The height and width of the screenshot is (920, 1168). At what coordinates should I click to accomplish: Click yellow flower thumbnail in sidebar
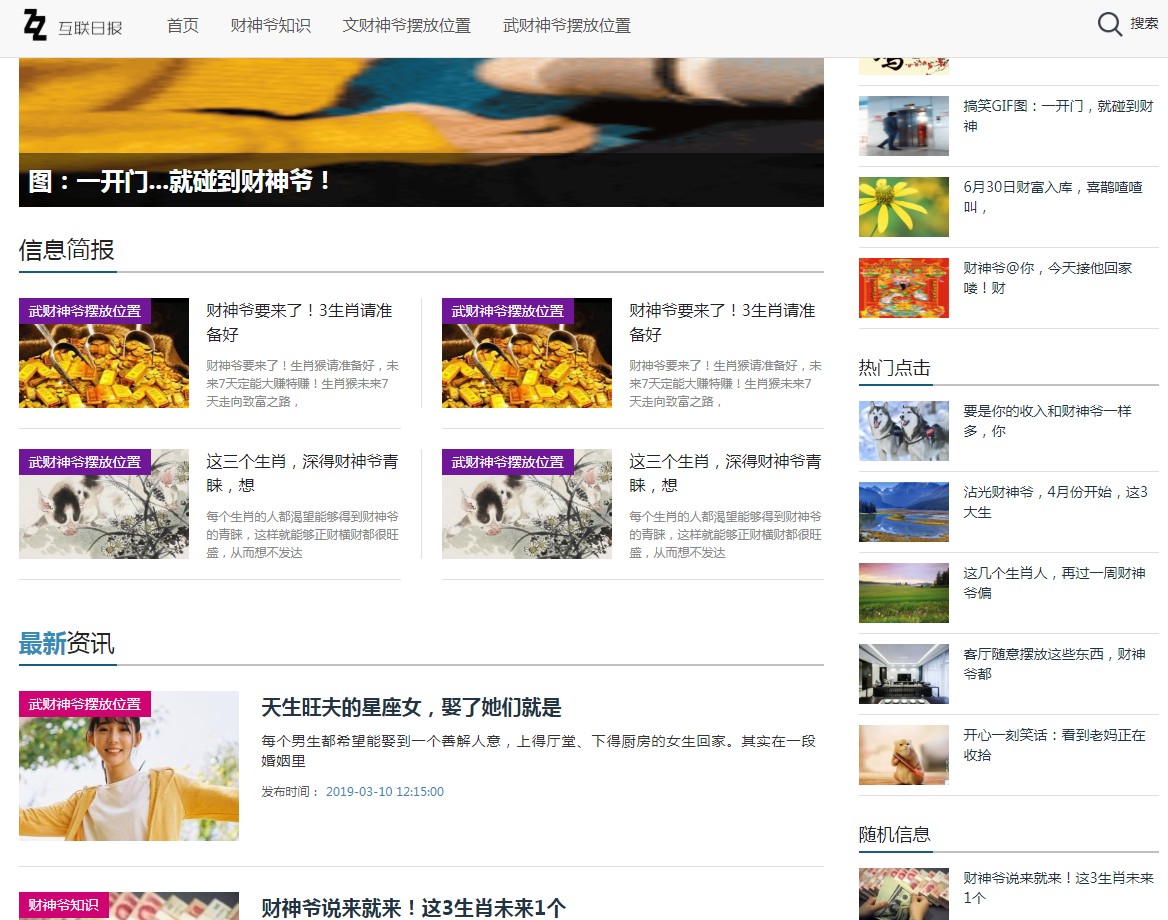click(904, 207)
